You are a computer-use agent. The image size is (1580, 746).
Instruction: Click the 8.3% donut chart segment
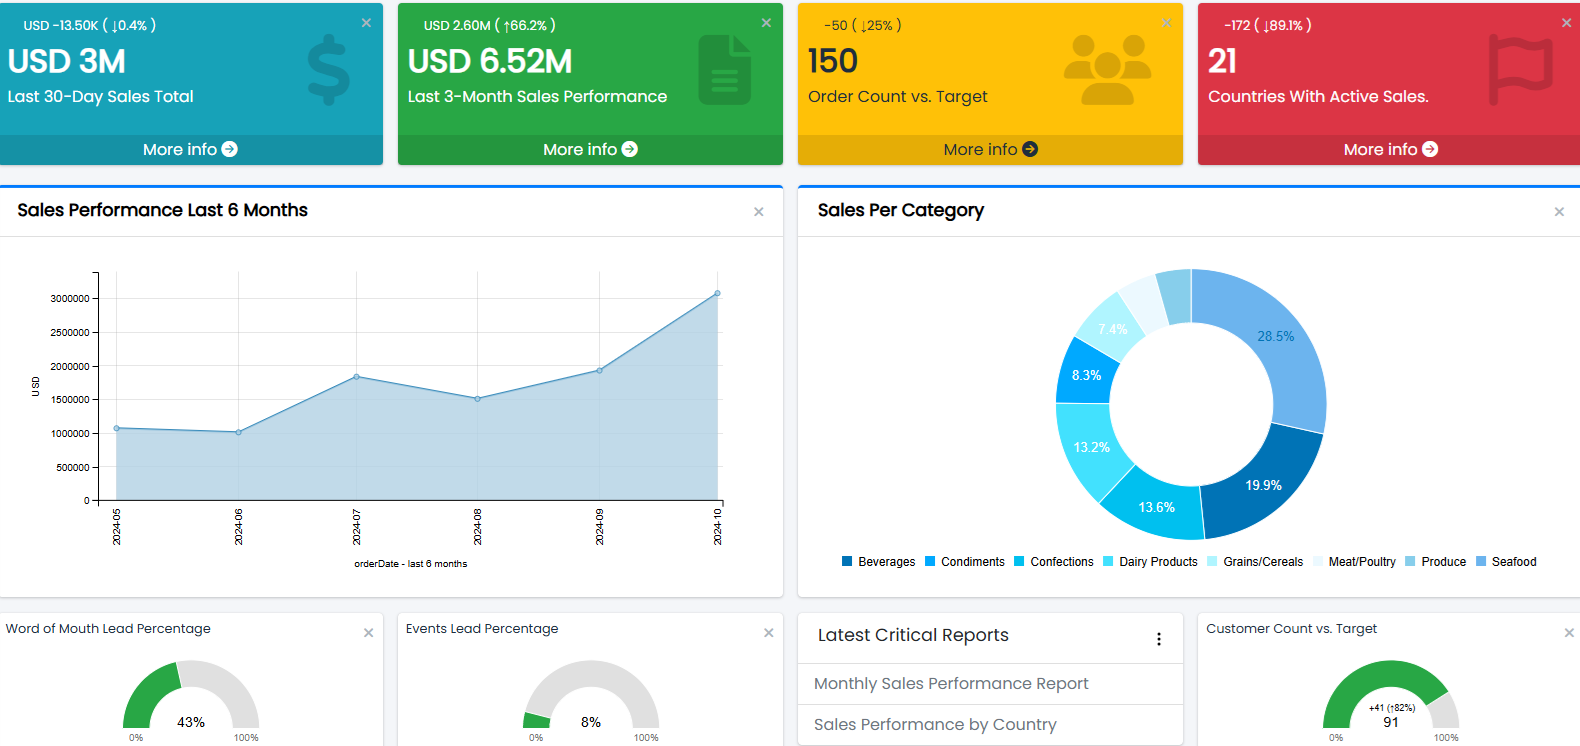(x=1086, y=375)
